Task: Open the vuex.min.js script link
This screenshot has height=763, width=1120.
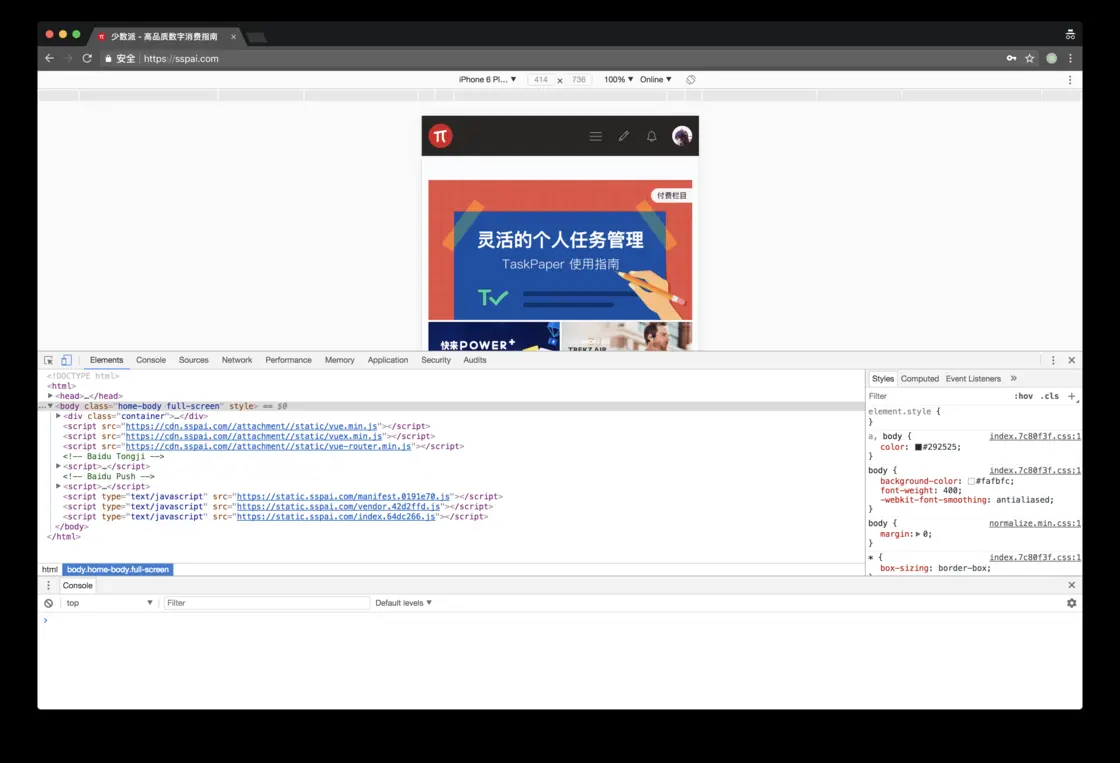Action: coord(254,436)
